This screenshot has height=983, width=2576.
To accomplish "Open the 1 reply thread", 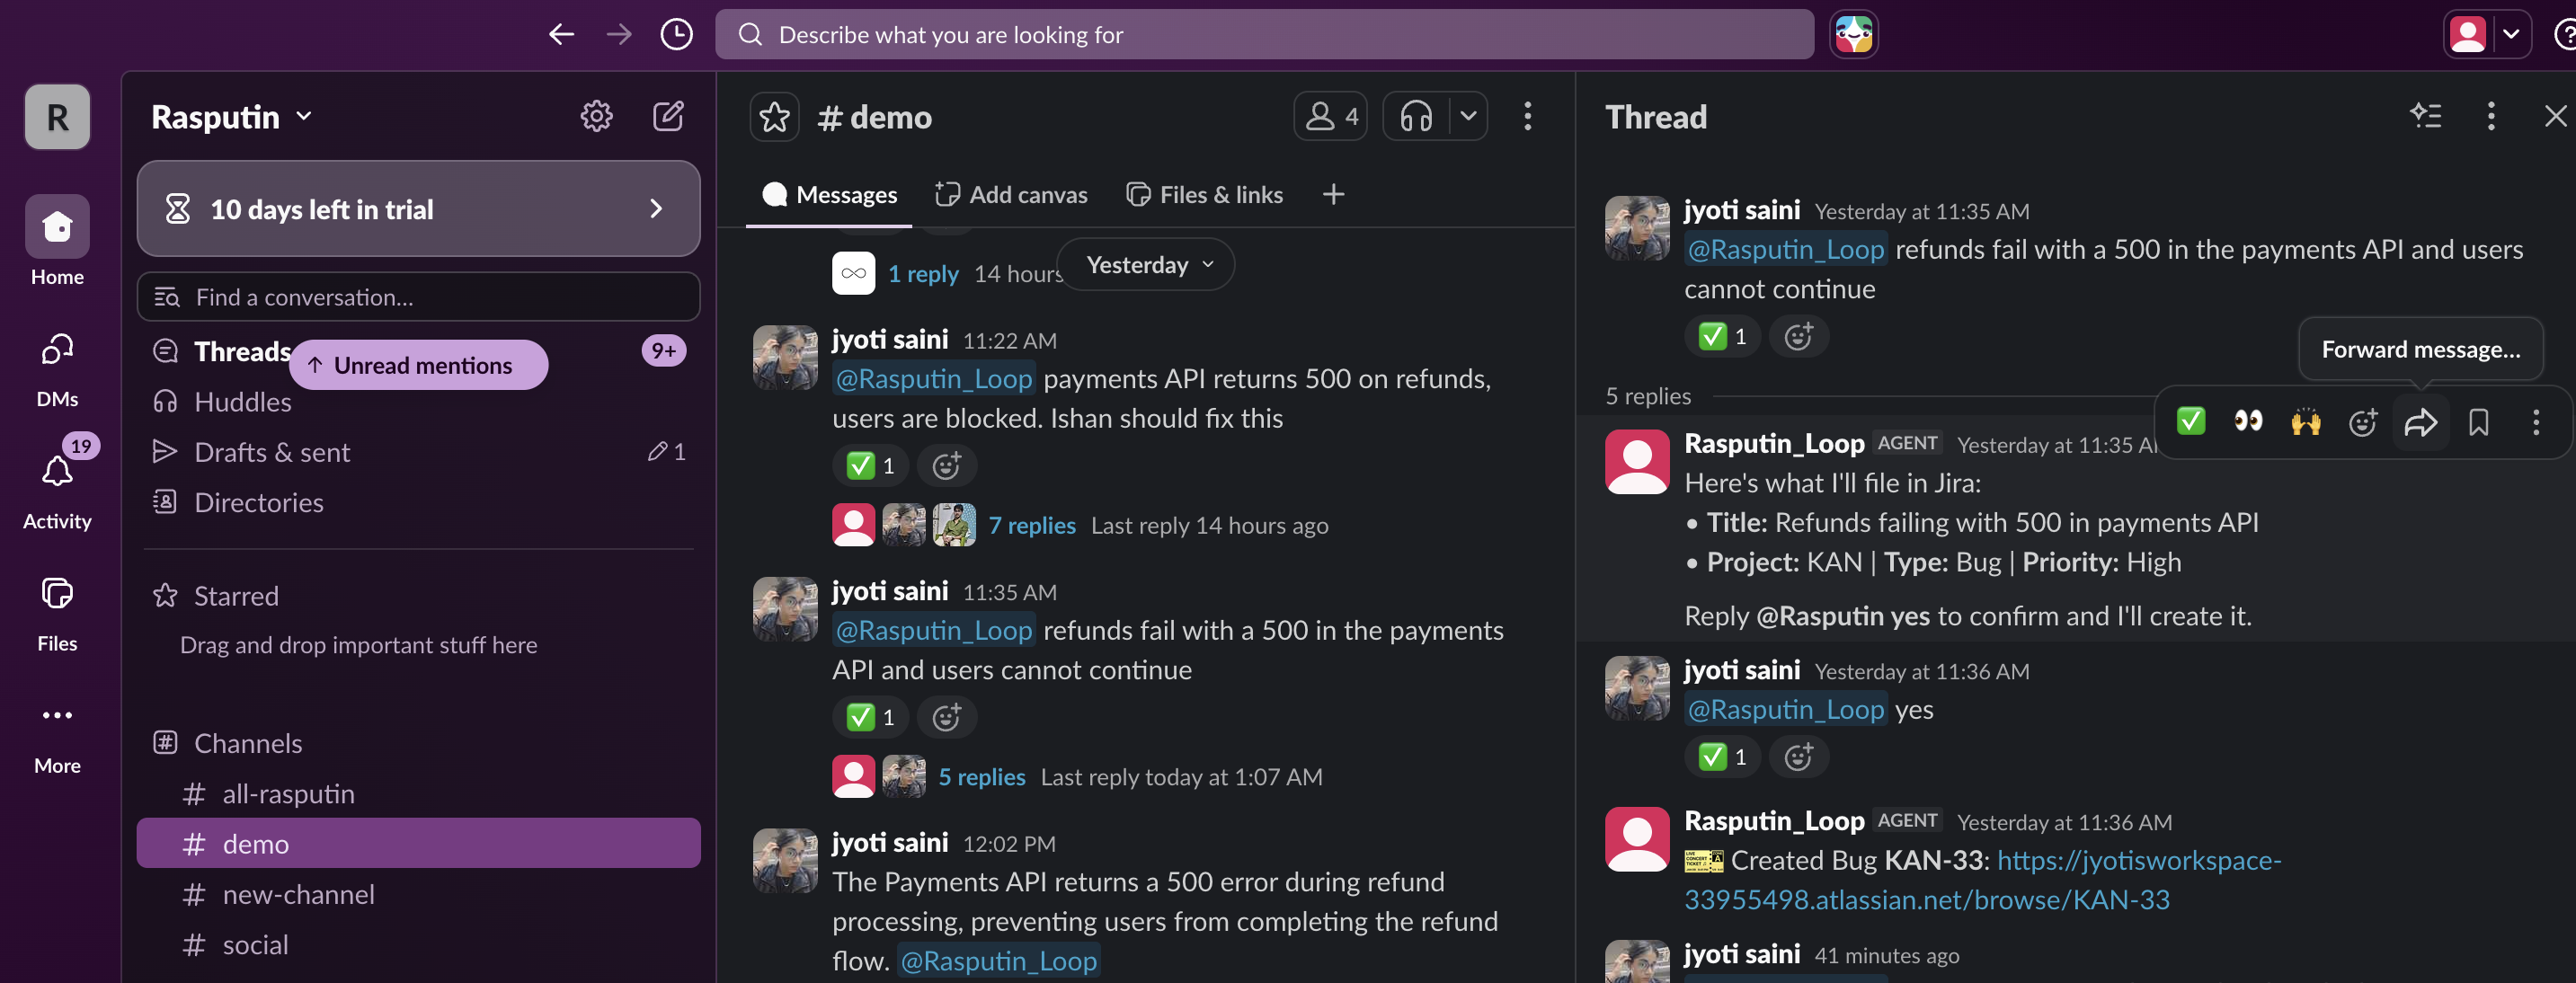I will click(923, 274).
